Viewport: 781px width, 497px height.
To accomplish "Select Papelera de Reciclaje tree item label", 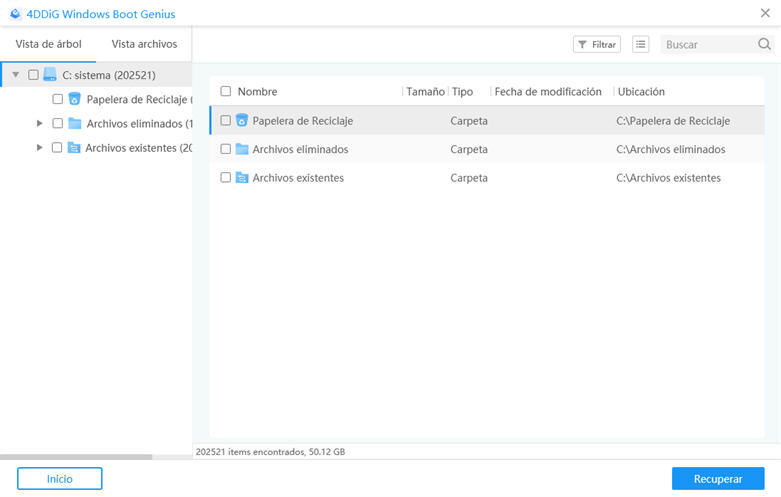I will [139, 99].
